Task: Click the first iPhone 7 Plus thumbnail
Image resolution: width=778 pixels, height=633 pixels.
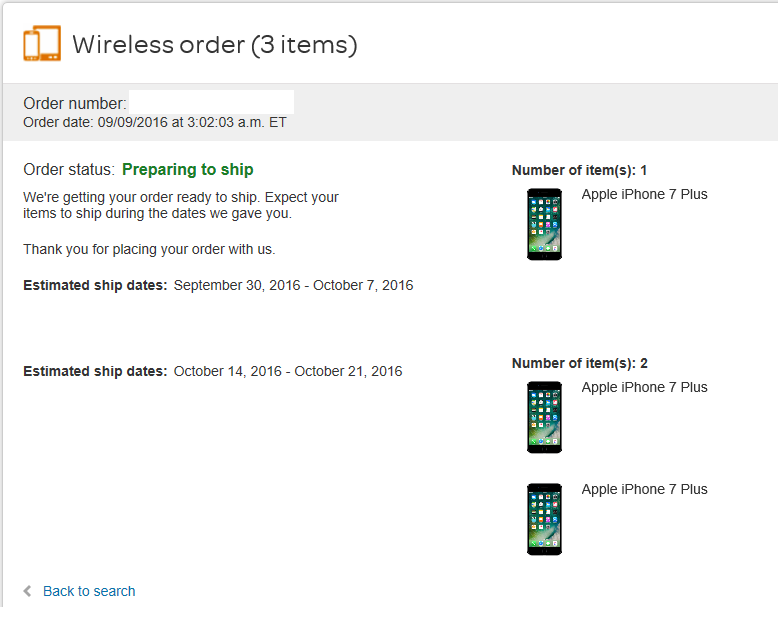Action: click(544, 224)
